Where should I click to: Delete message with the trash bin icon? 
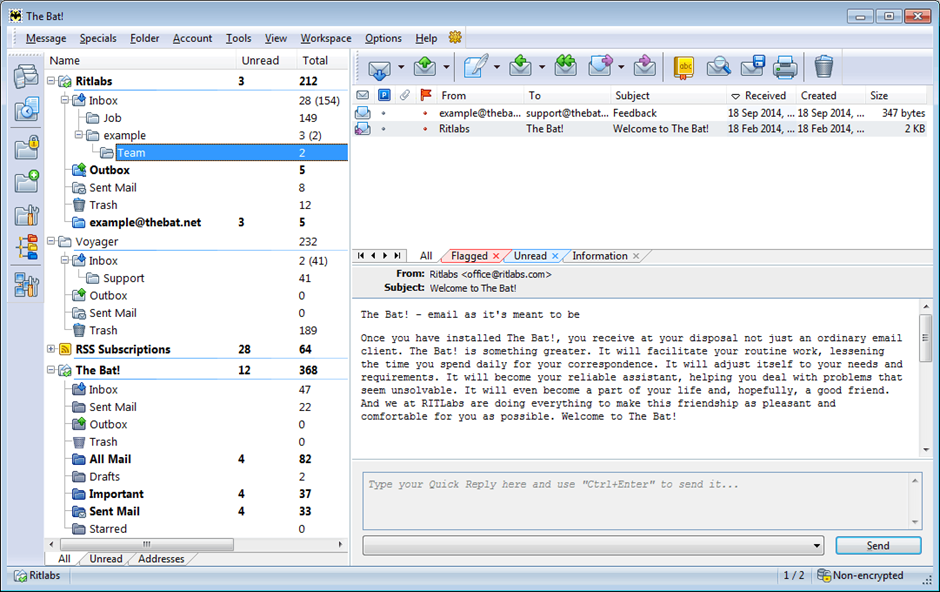tap(823, 68)
